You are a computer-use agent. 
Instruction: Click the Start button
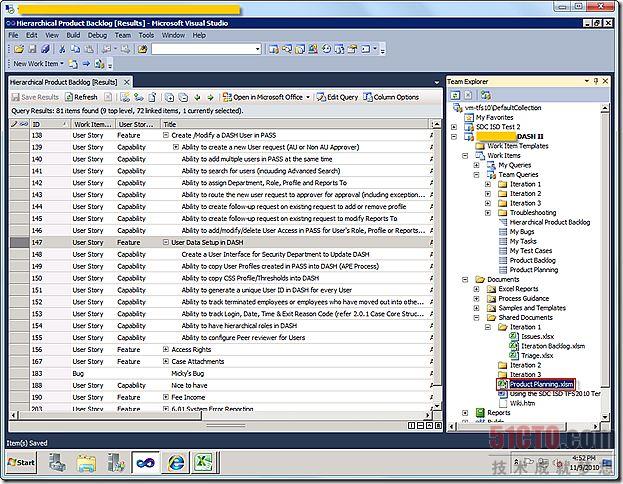point(21,463)
